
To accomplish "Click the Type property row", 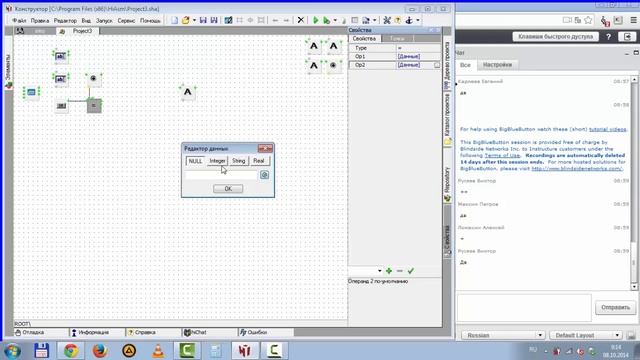I will tap(395, 48).
